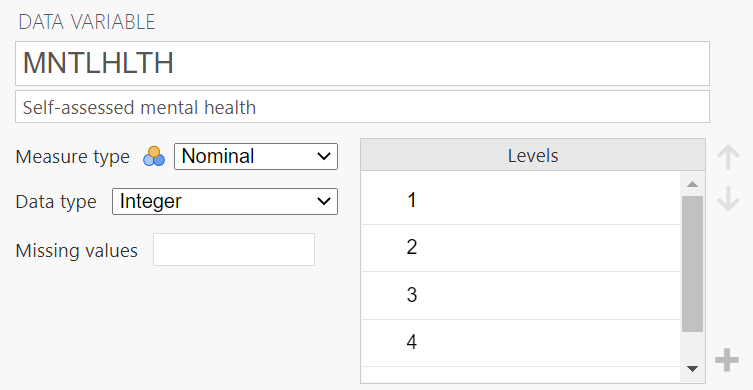Move the selected level down with arrow
This screenshot has width=753, height=390.
tap(728, 199)
